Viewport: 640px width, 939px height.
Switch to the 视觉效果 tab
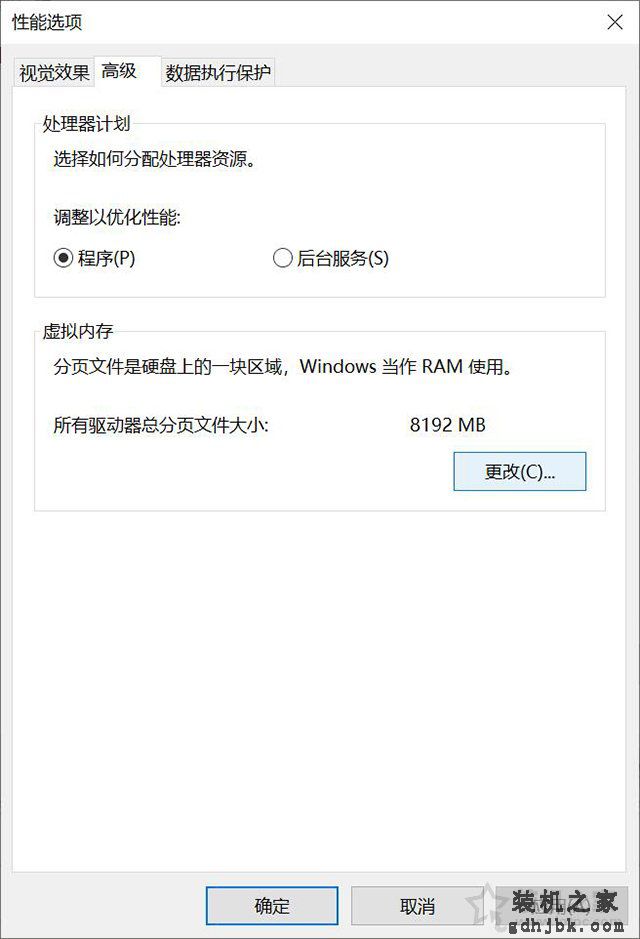click(54, 73)
